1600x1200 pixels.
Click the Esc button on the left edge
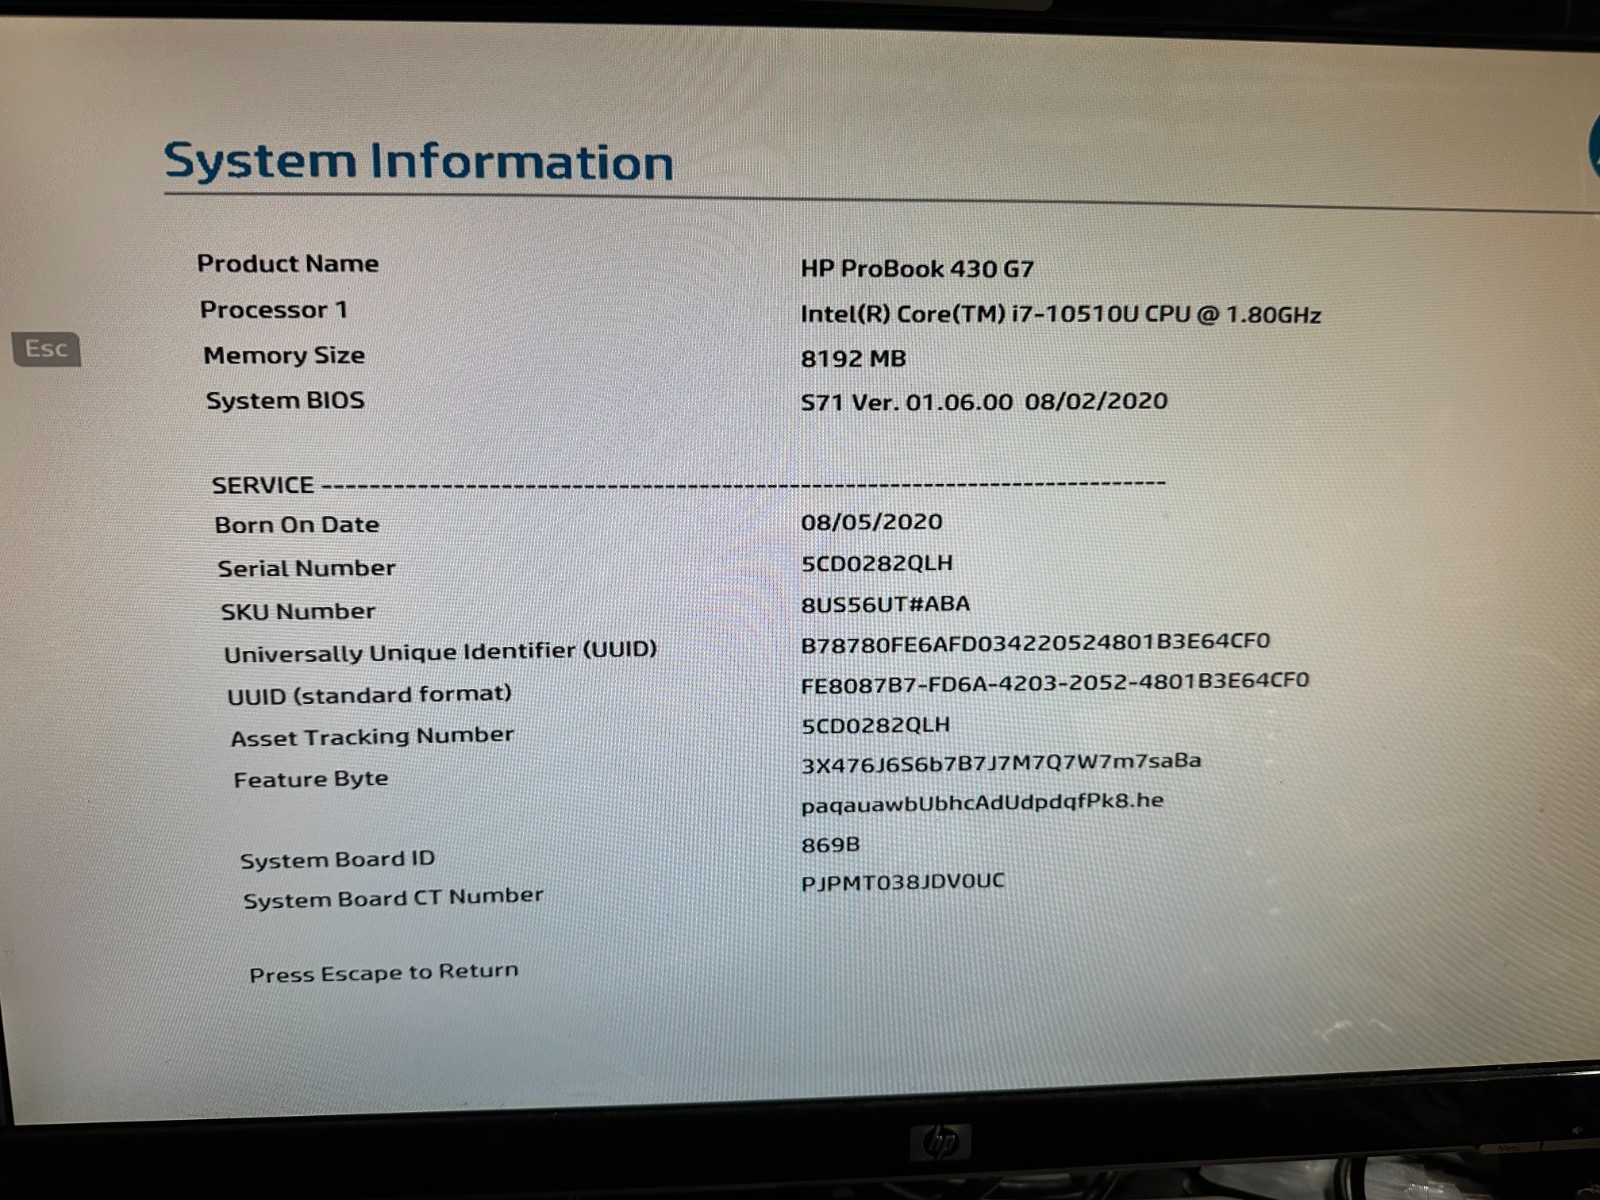pyautogui.click(x=46, y=349)
